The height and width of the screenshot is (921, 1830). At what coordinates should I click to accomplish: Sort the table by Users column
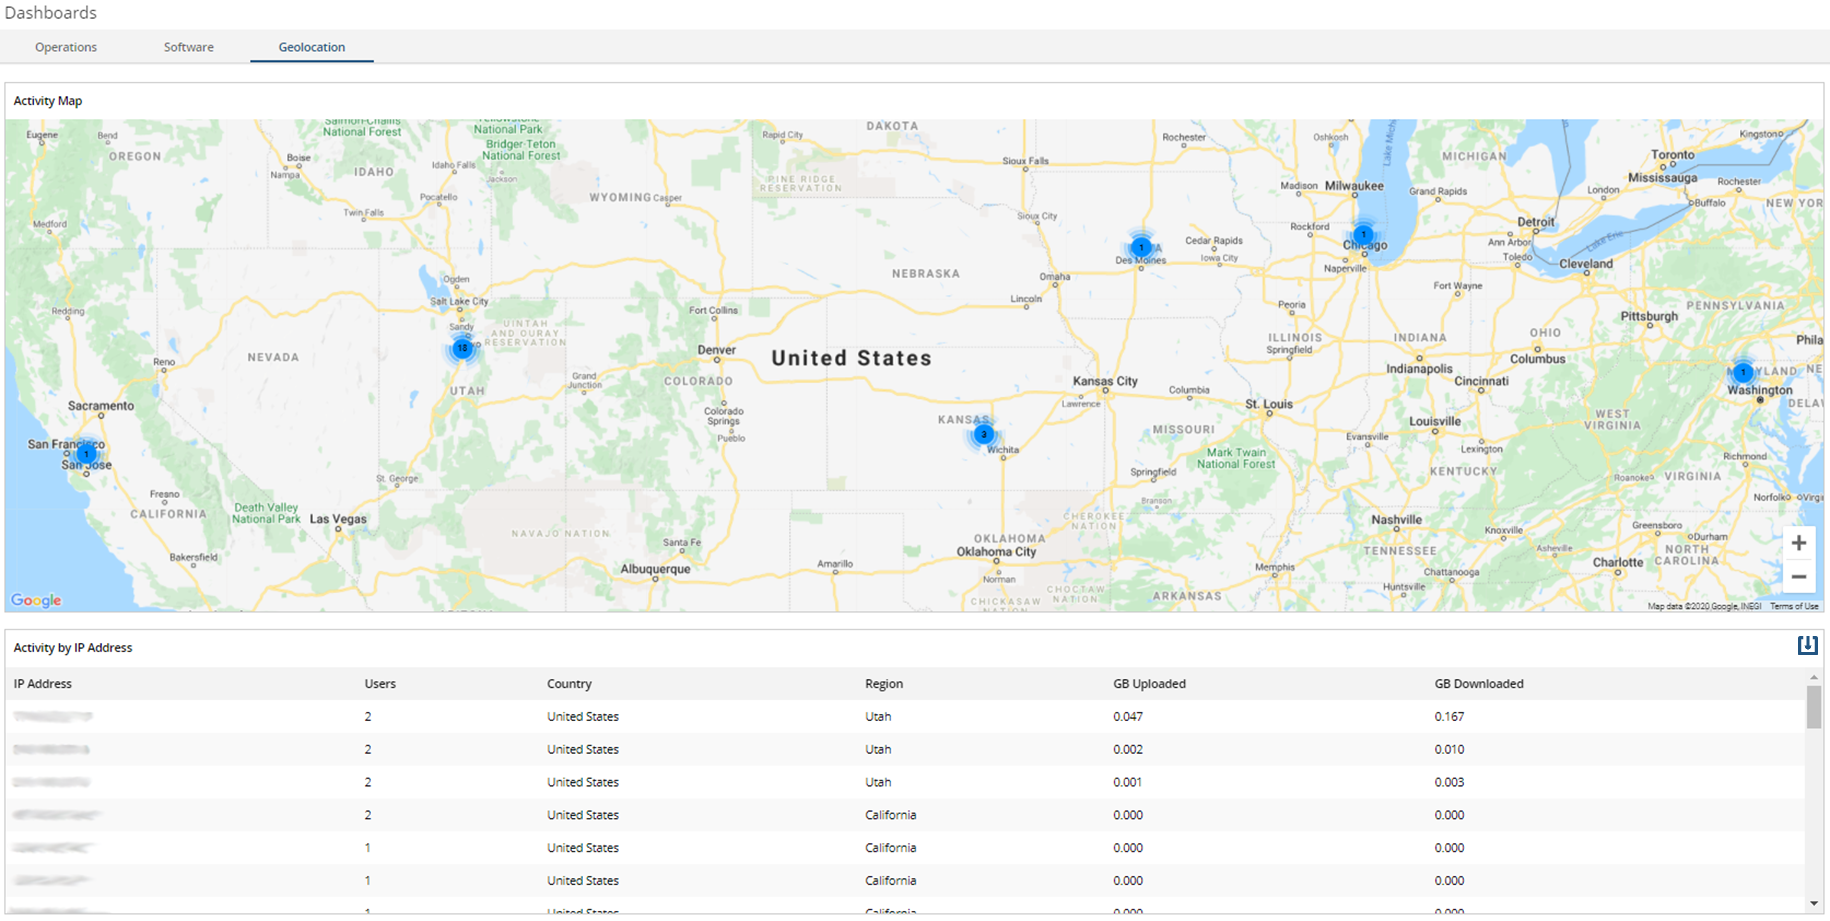[x=380, y=683]
